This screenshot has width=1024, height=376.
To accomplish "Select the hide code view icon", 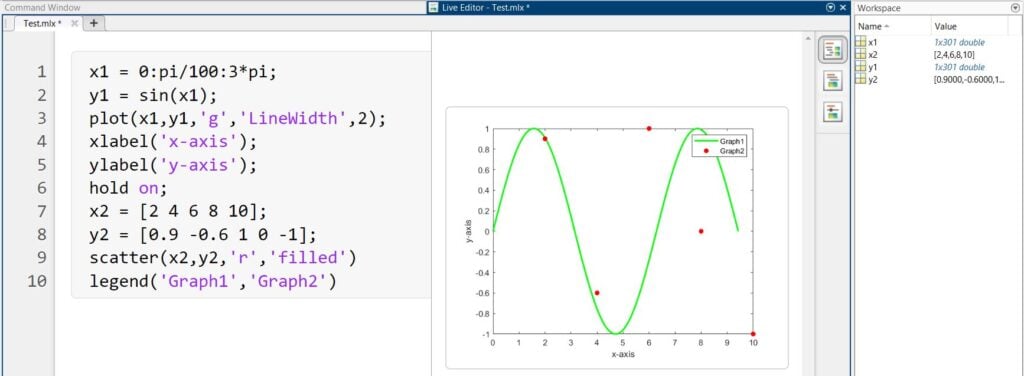I will pyautogui.click(x=833, y=112).
